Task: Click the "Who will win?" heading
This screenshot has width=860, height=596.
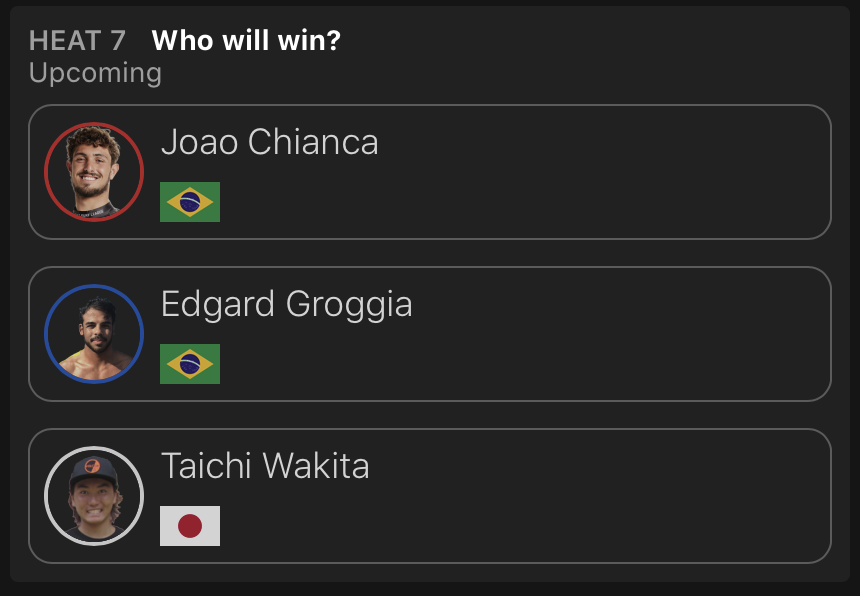Action: click(x=246, y=41)
